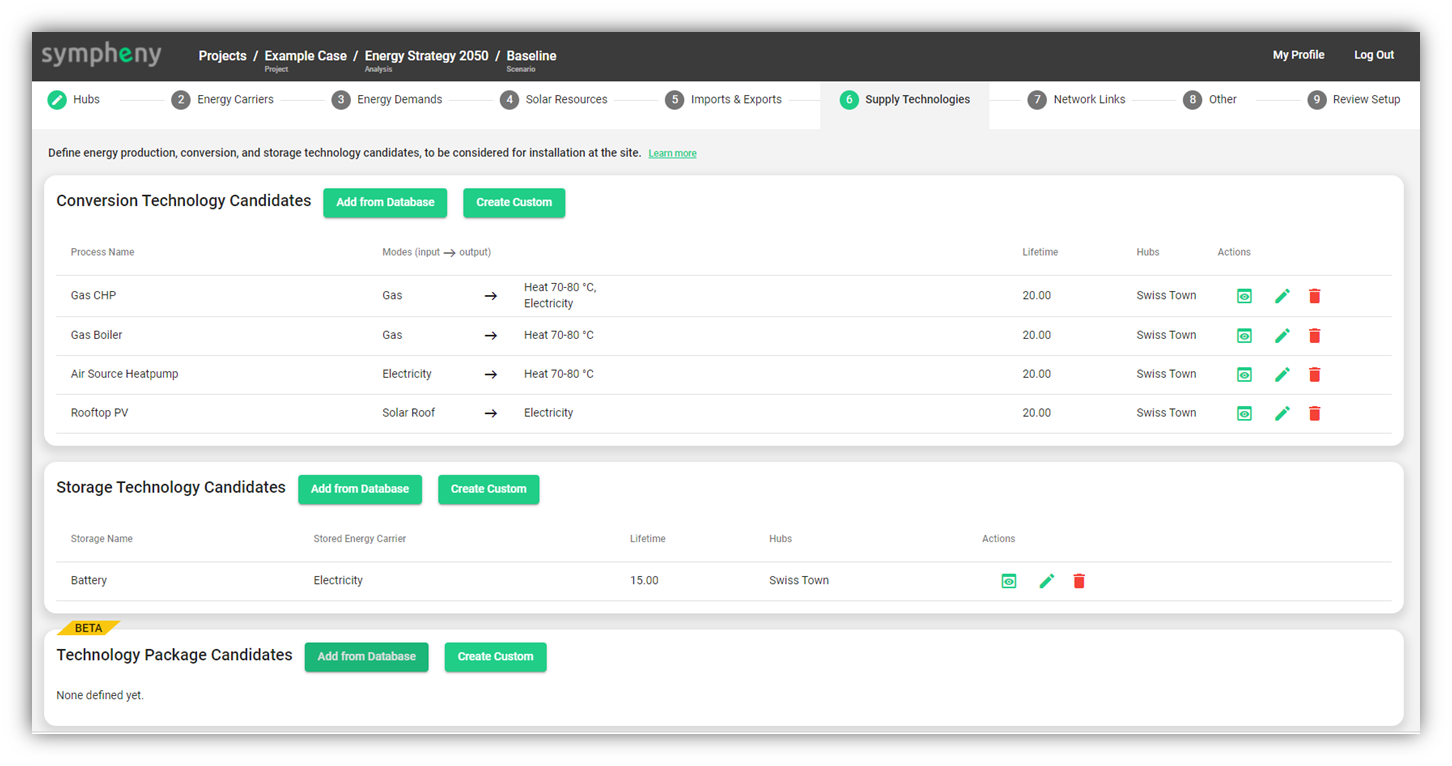1452x766 pixels.
Task: Click the Sympheny logo
Action: [x=101, y=55]
